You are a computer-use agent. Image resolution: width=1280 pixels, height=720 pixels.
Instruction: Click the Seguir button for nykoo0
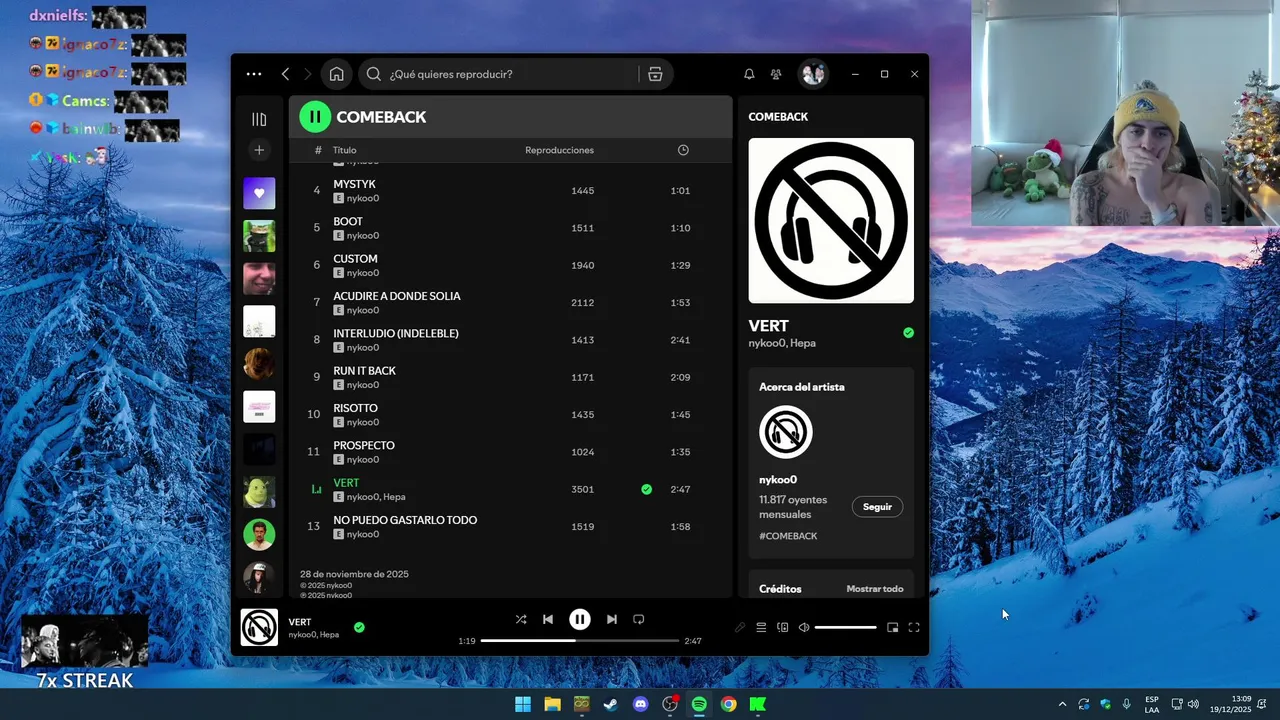pyautogui.click(x=877, y=507)
